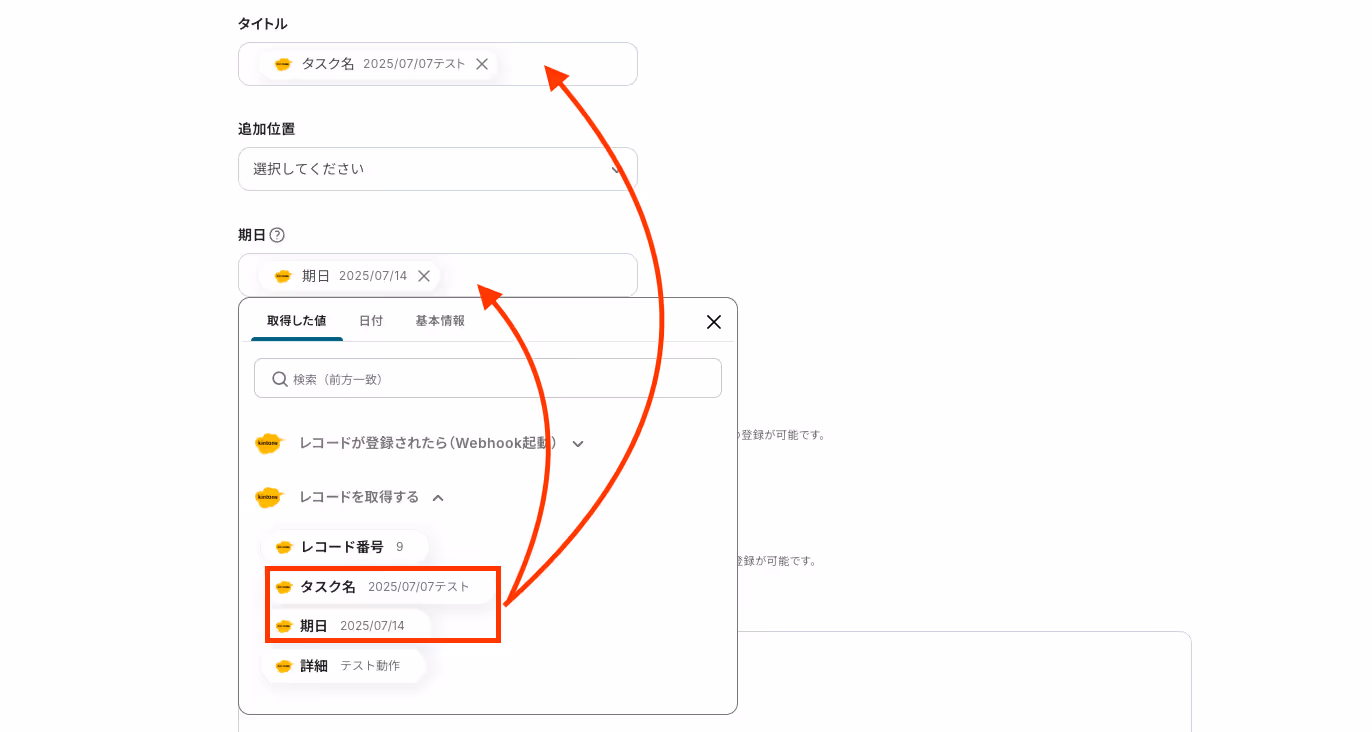The width and height of the screenshot is (1372, 732).
Task: Switch to the 基本情報 tab
Action: [440, 321]
